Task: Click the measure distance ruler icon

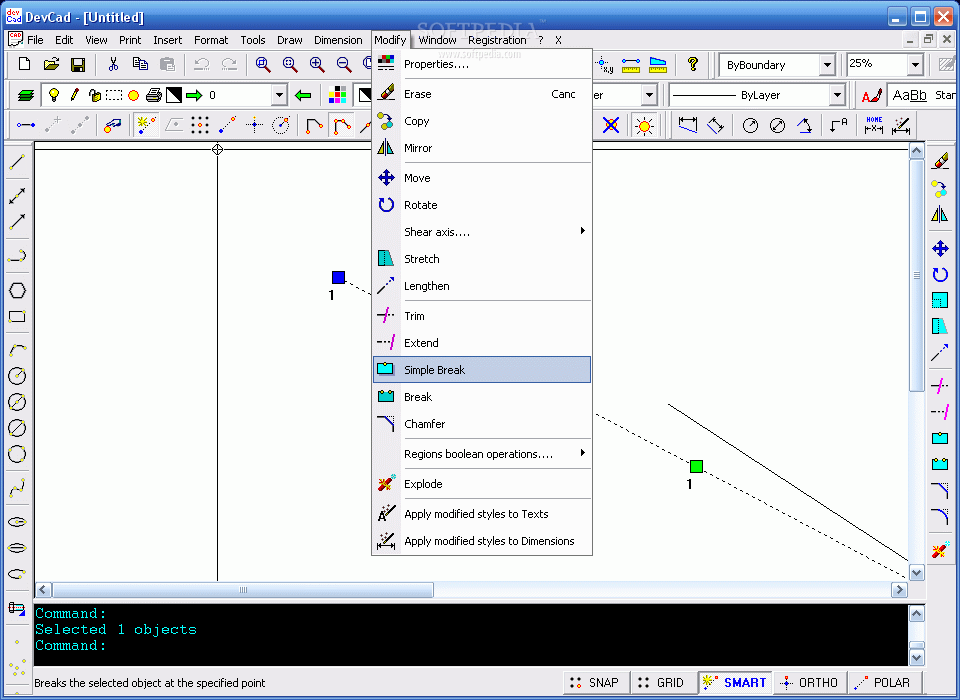Action: pyautogui.click(x=631, y=64)
